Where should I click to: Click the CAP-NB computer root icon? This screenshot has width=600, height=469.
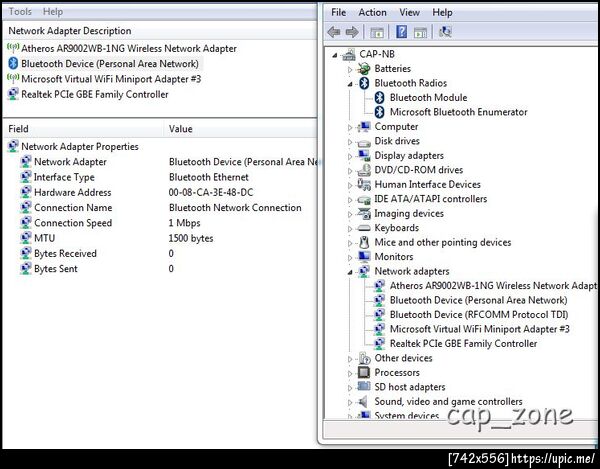[349, 54]
